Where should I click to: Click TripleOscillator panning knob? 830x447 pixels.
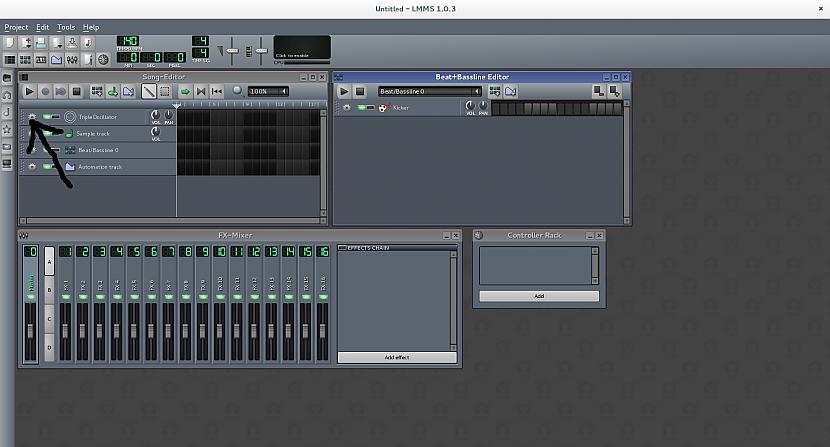[168, 115]
